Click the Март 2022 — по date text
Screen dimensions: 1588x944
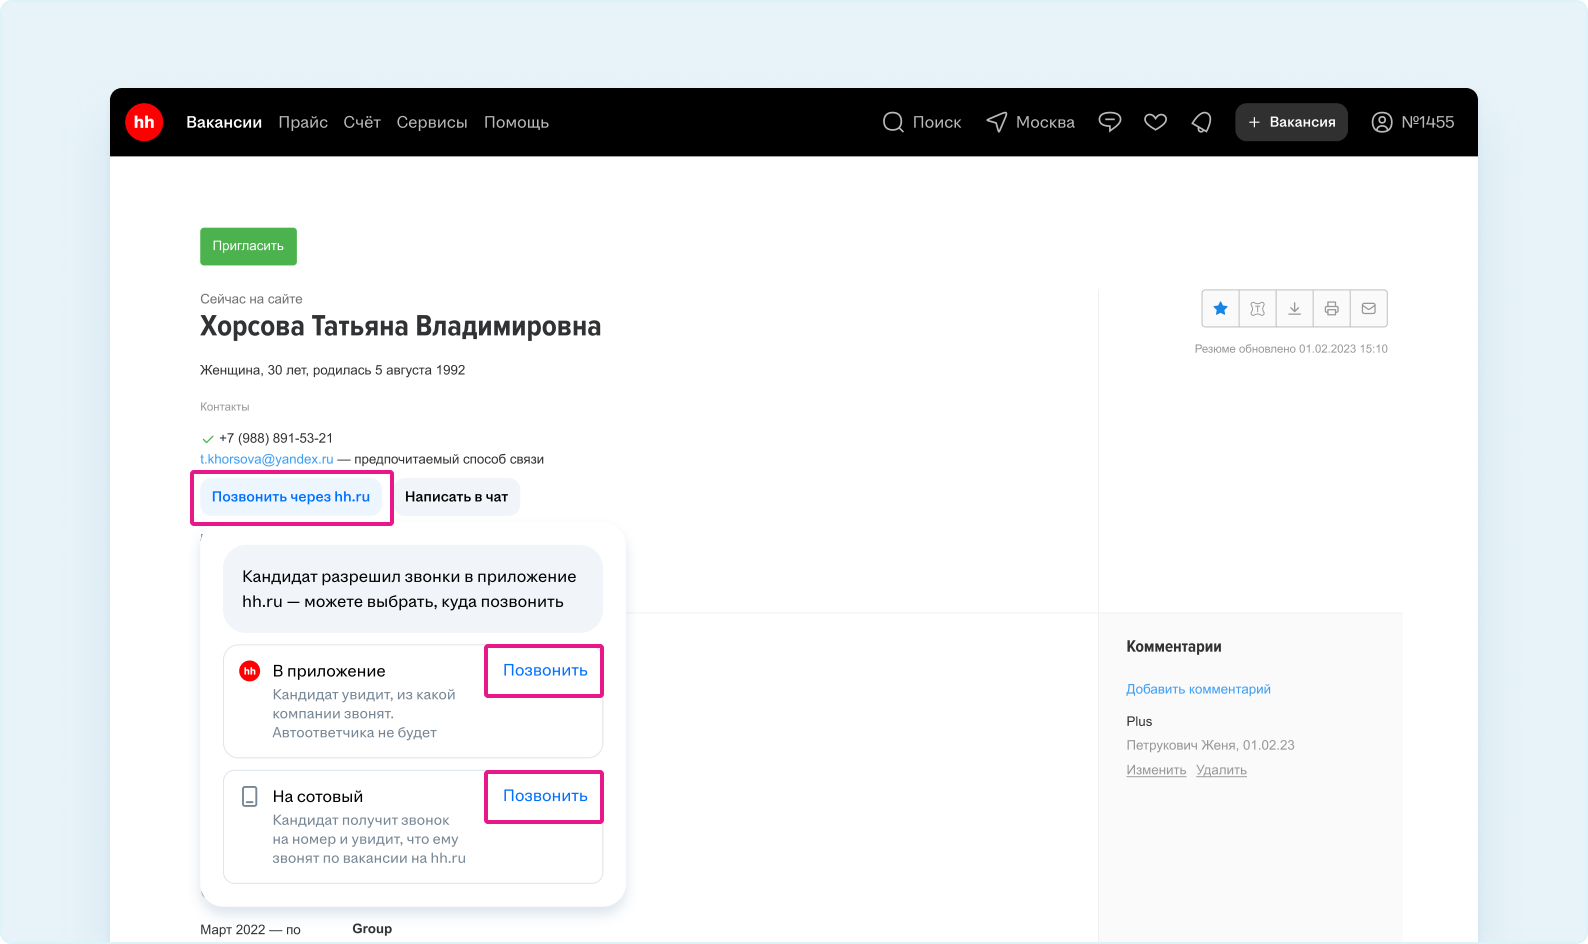[250, 930]
